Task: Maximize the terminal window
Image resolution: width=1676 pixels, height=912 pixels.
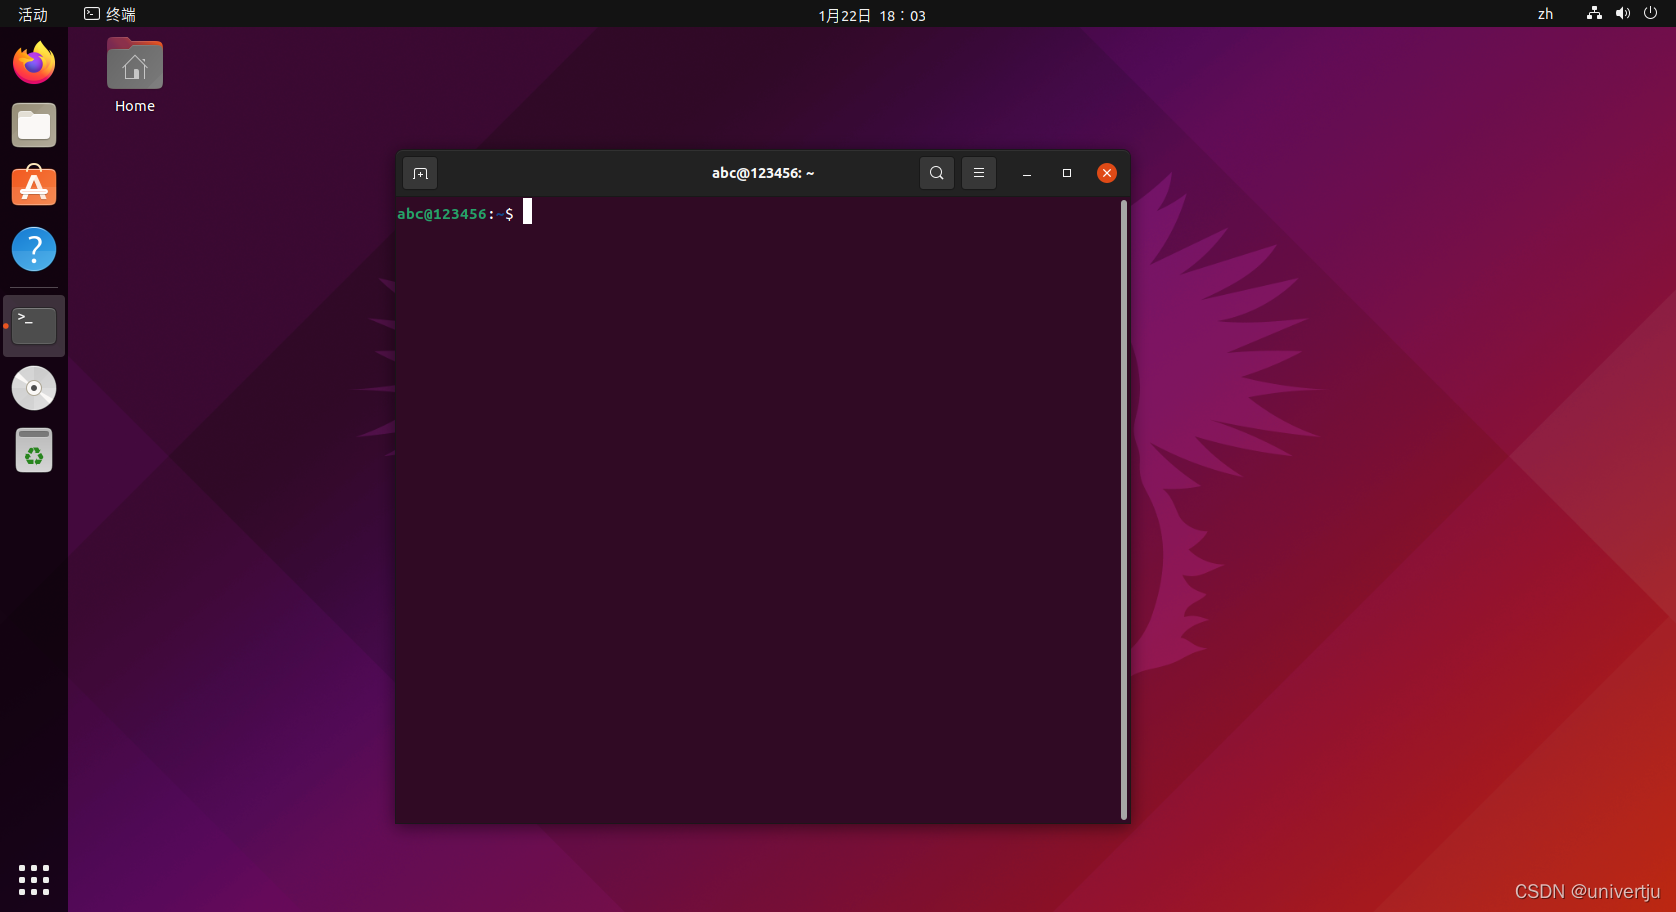Action: [x=1067, y=173]
